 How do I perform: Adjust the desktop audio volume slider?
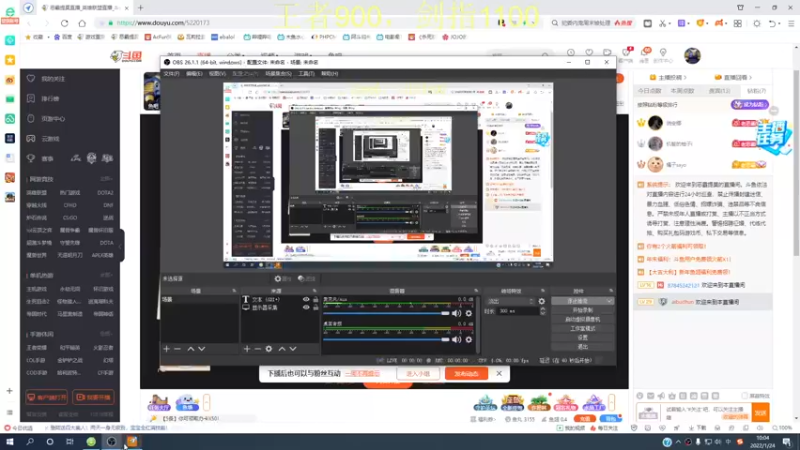pos(386,339)
